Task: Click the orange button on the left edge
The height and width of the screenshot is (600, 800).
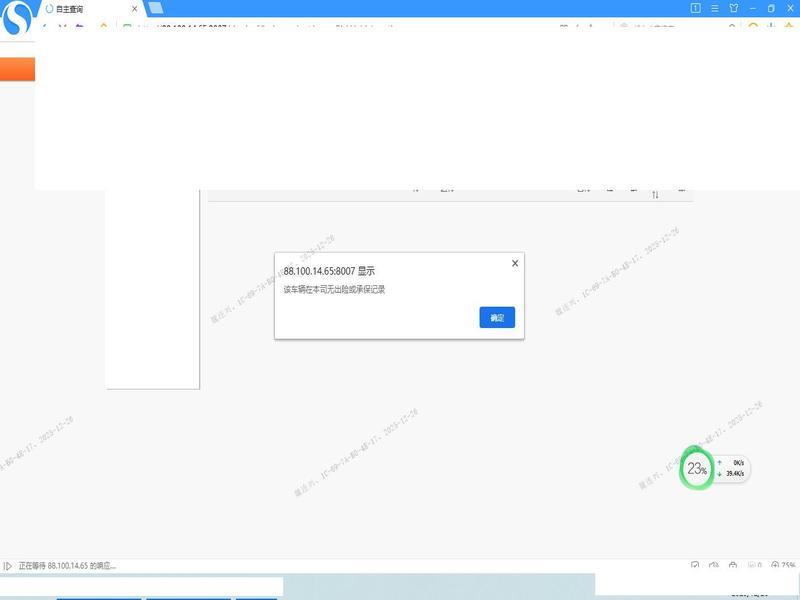Action: [x=17, y=69]
